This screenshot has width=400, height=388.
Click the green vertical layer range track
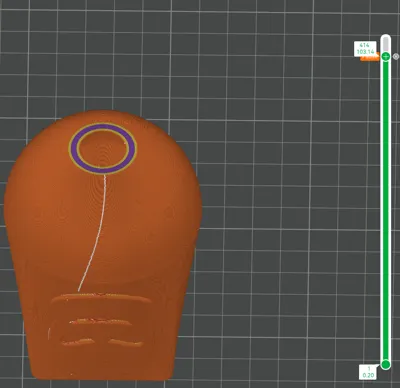(x=386, y=210)
